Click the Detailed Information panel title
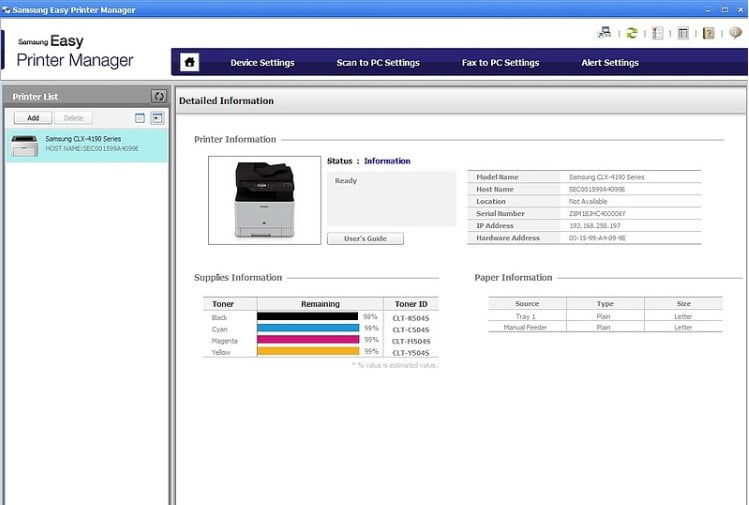Screen dimensions: 749x505 click(226, 101)
